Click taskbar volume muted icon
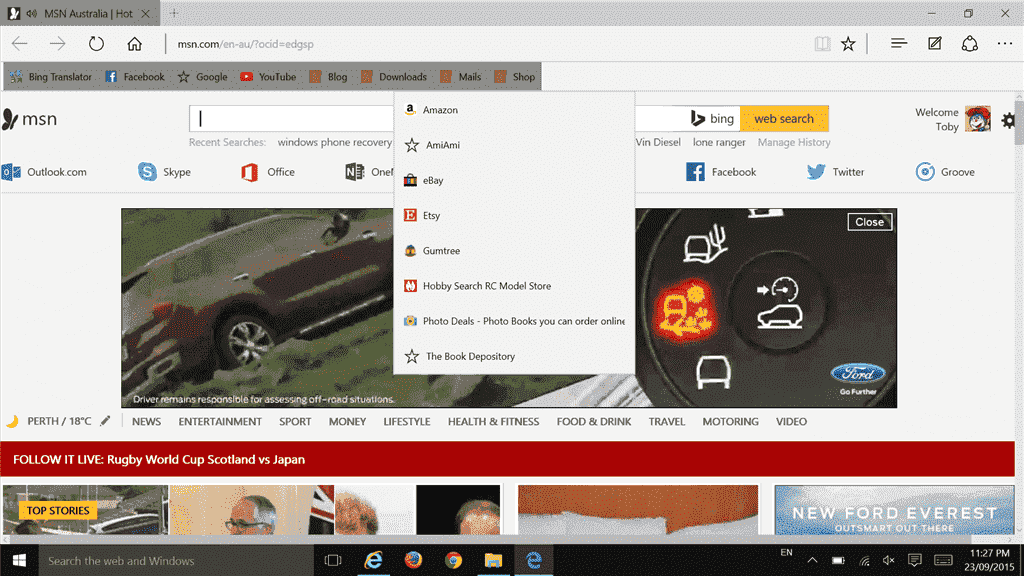 click(889, 560)
